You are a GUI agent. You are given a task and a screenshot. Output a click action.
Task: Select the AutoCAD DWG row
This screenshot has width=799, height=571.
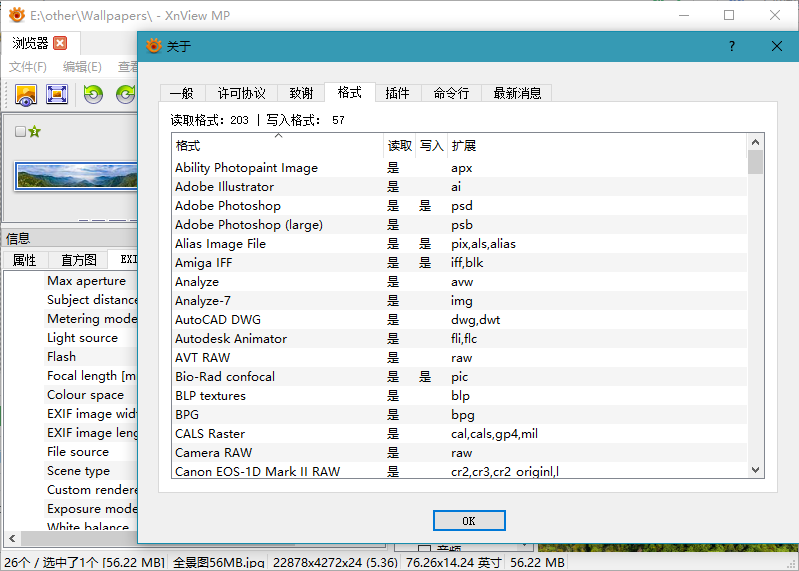coord(459,320)
